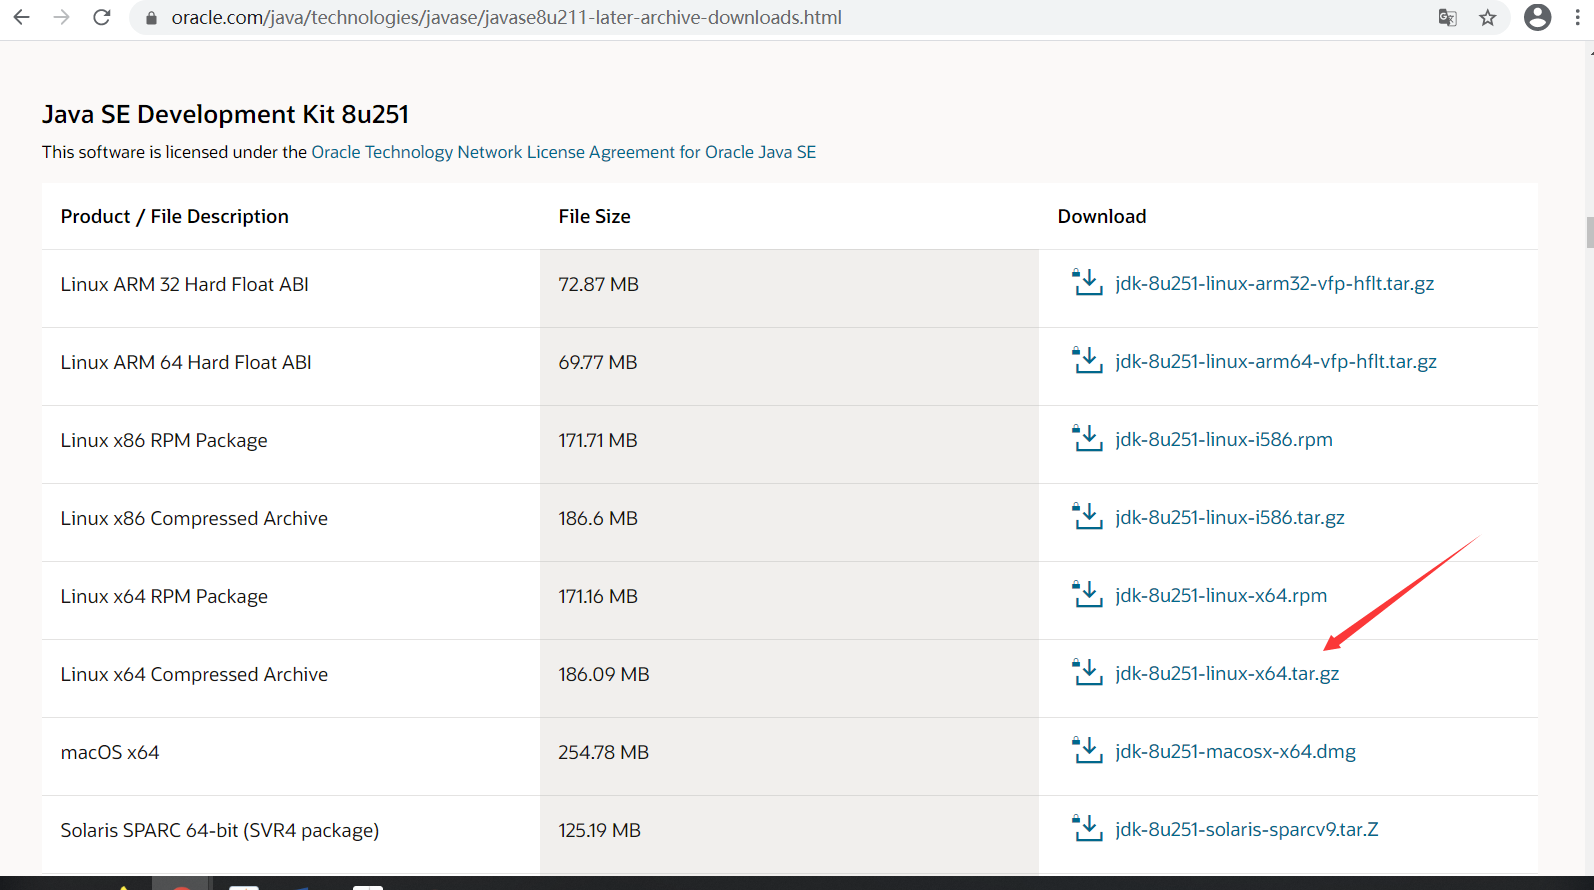Click download icon for Linux x86 RPM

click(x=1087, y=439)
